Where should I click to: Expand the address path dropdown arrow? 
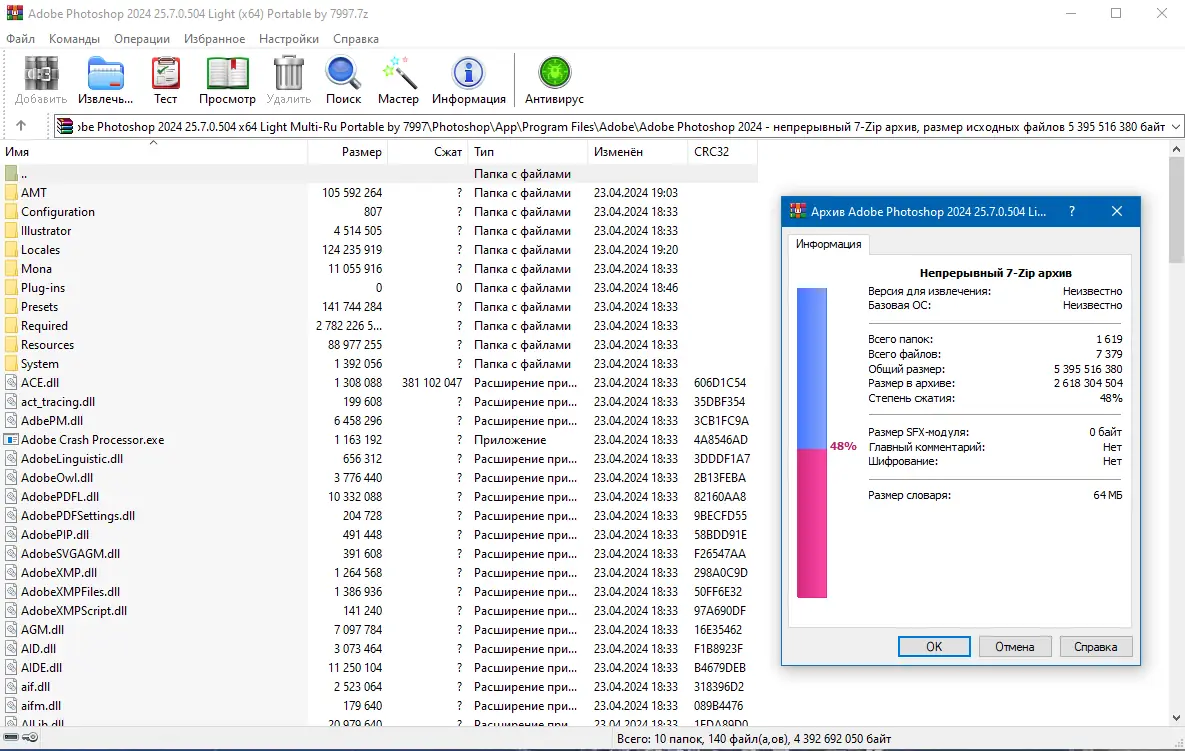[1175, 127]
